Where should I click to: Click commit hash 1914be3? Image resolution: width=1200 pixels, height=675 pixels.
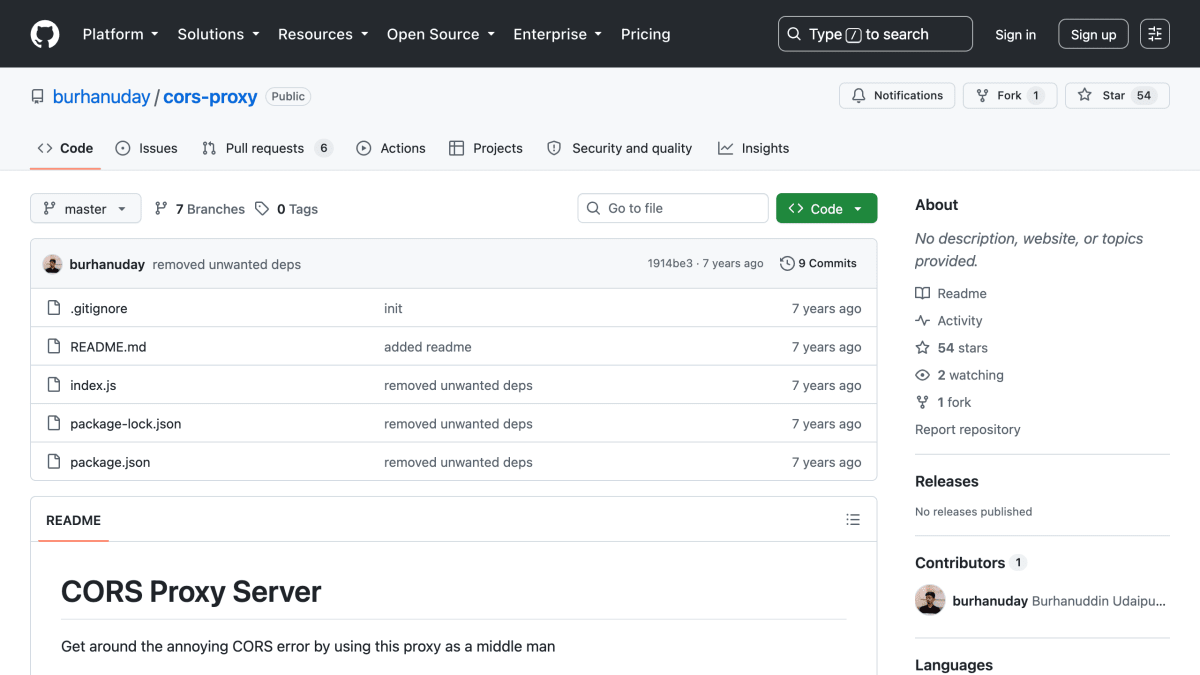point(670,264)
